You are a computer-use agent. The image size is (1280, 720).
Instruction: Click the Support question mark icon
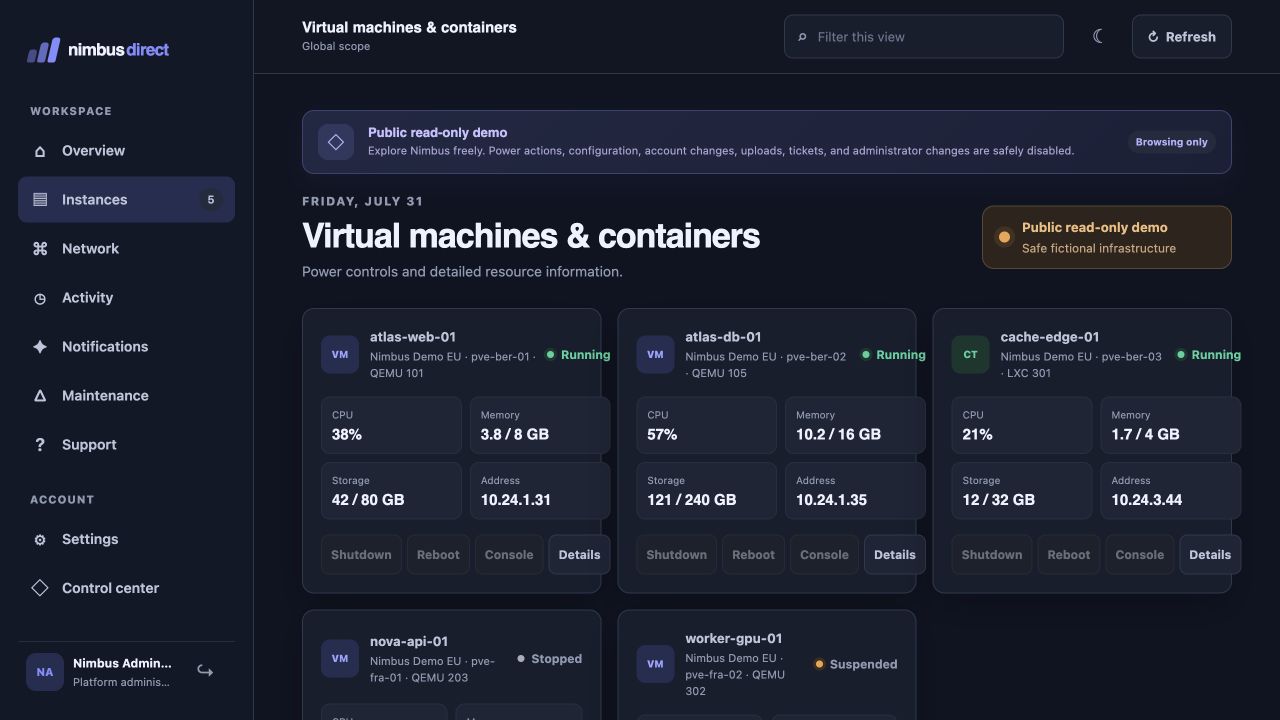pos(40,445)
